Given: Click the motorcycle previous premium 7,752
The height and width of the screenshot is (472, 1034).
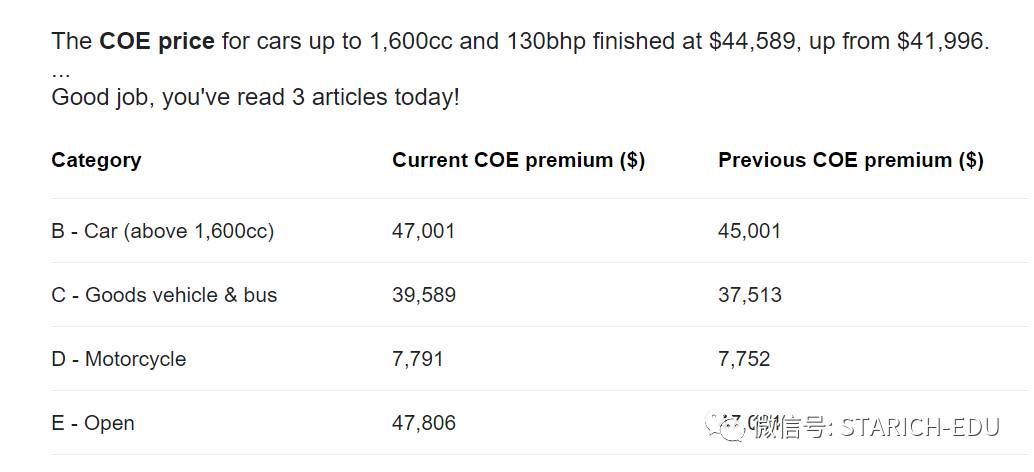Looking at the screenshot, I should [744, 359].
